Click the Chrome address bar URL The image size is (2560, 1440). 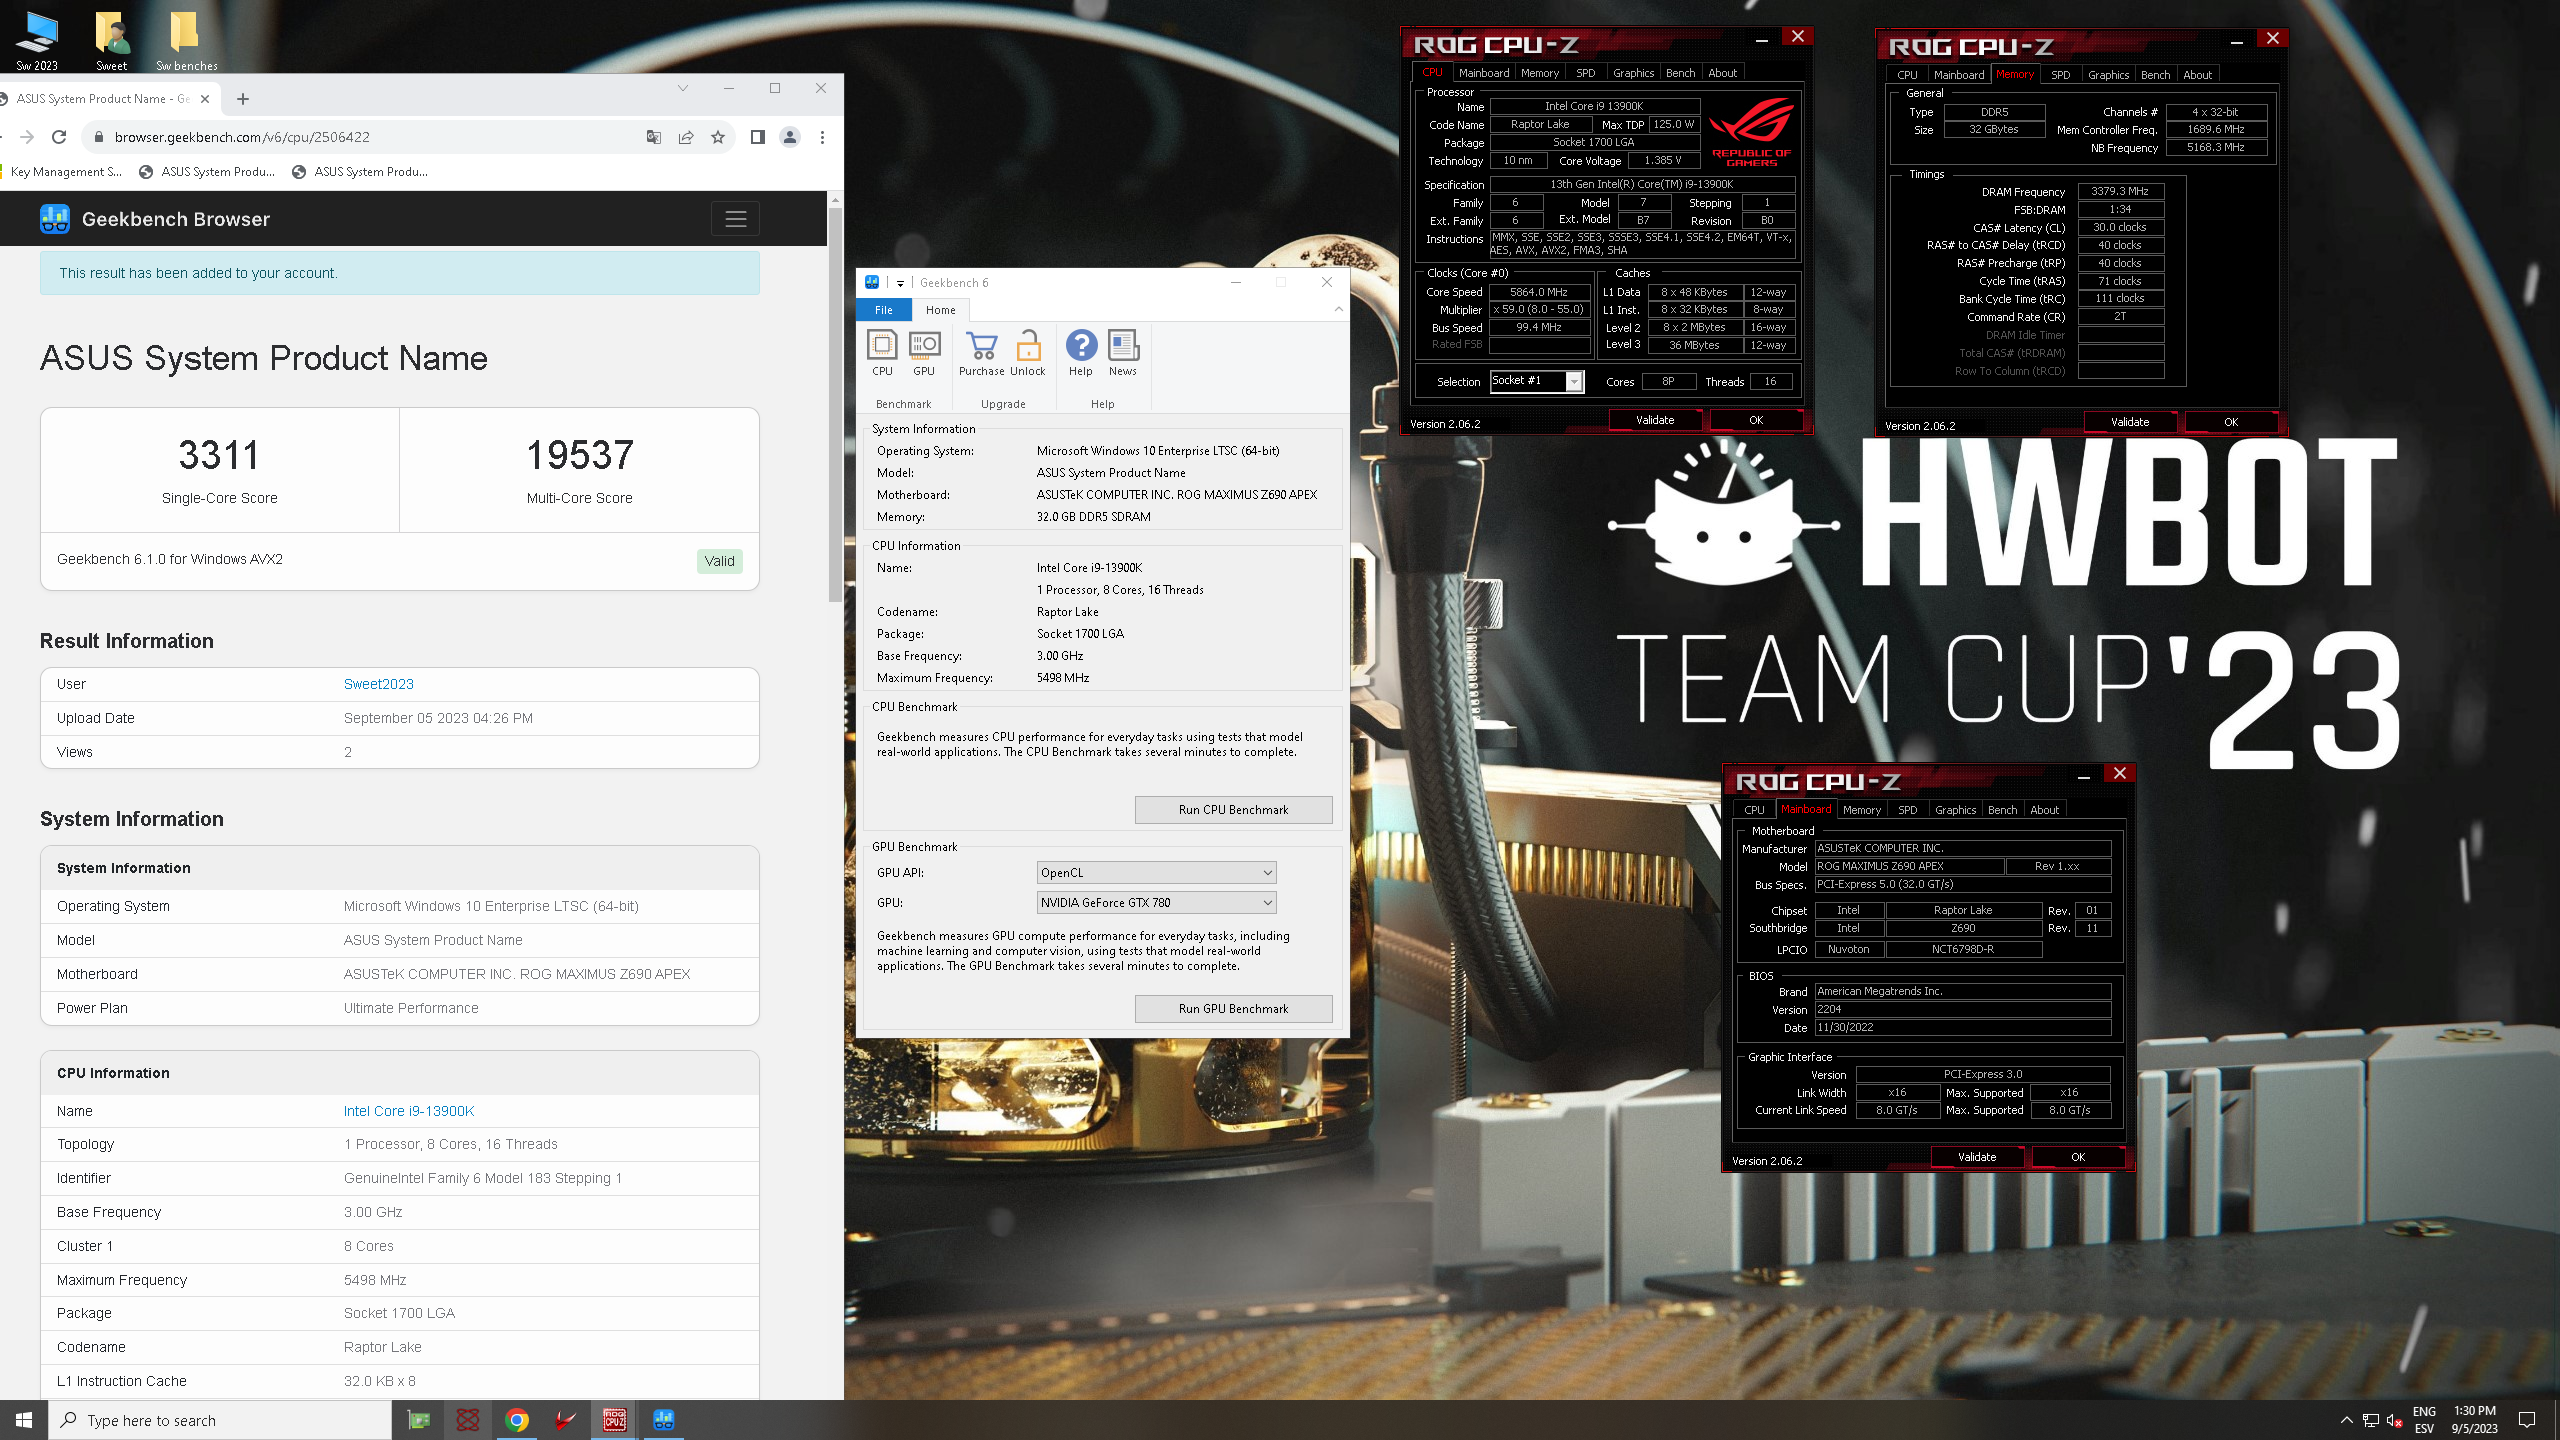[242, 137]
